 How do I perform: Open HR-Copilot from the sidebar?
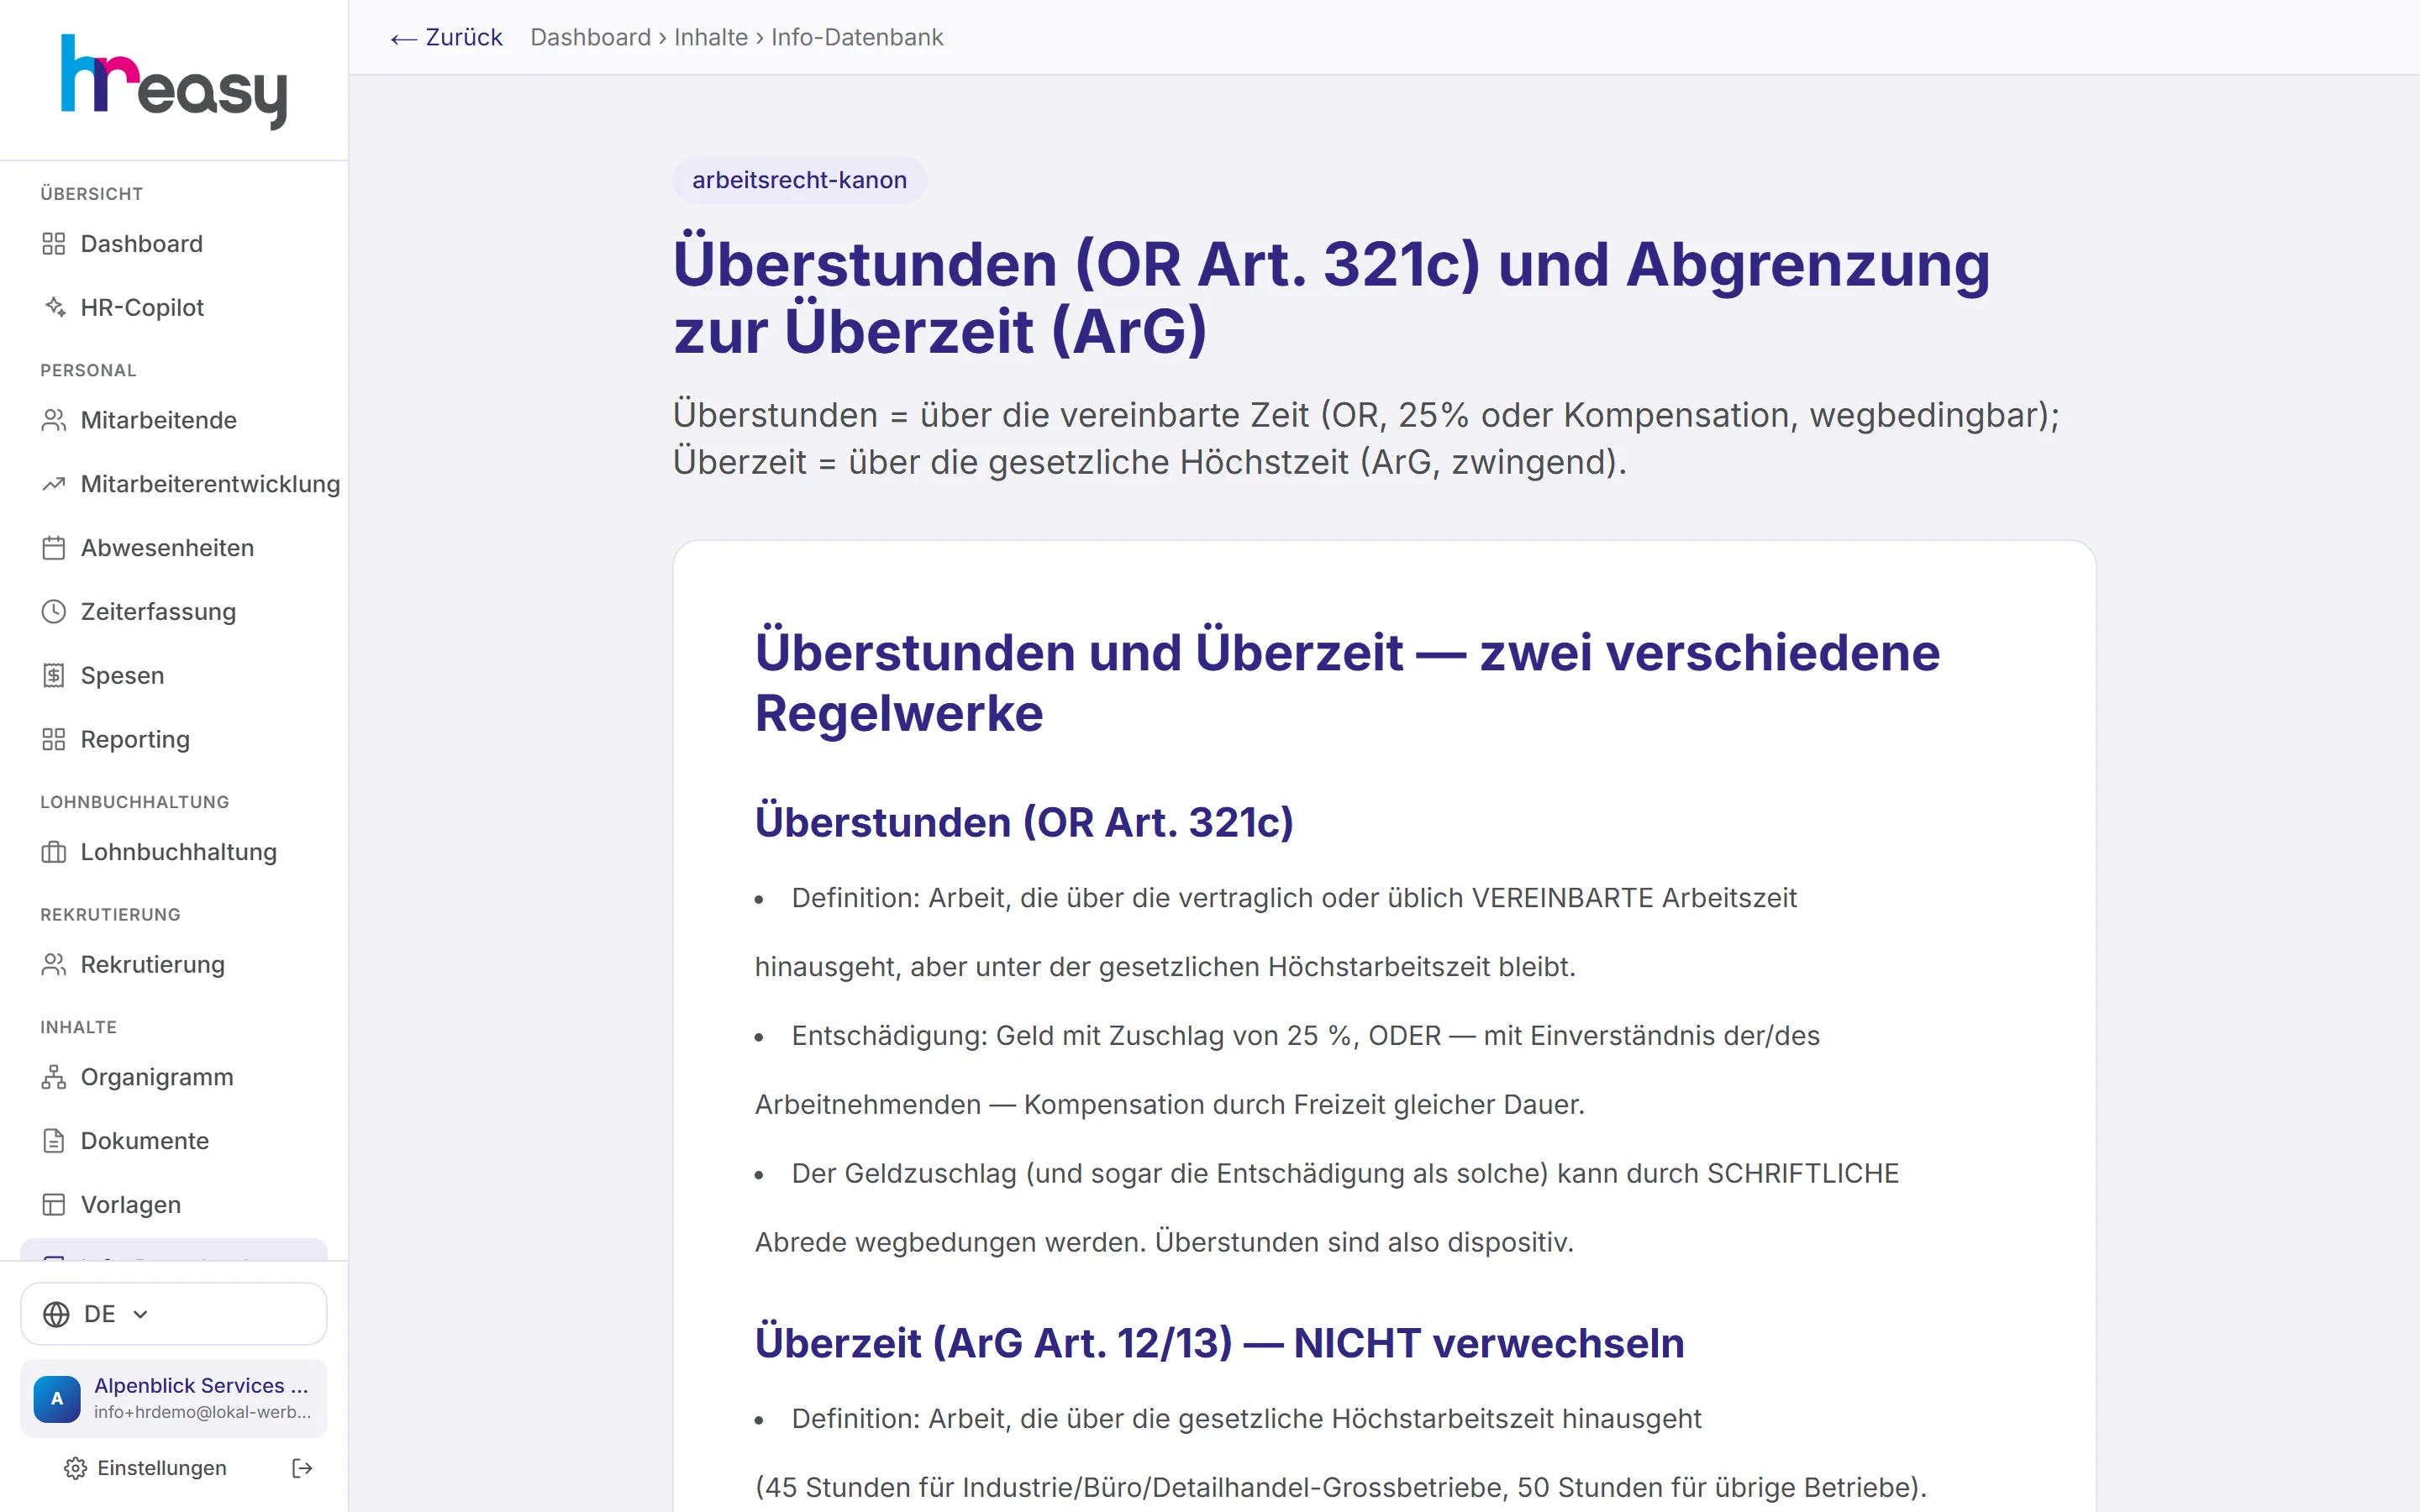pos(174,308)
